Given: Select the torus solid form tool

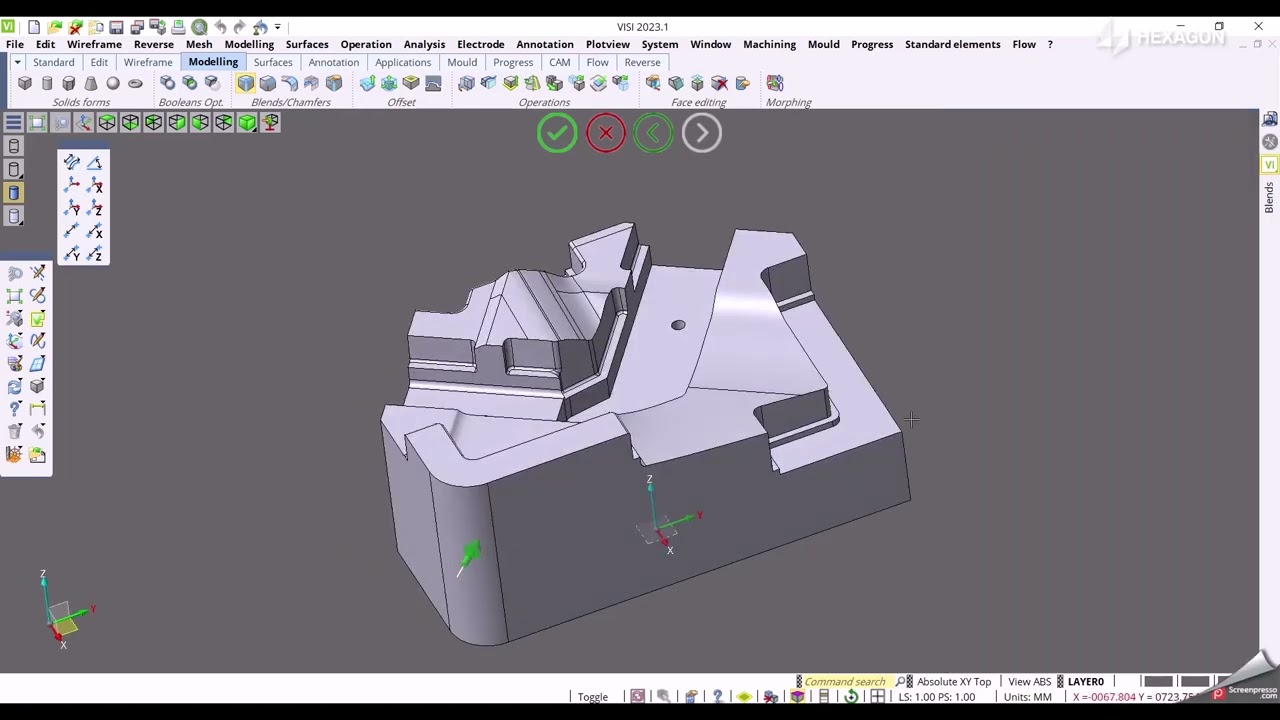Looking at the screenshot, I should click(135, 84).
